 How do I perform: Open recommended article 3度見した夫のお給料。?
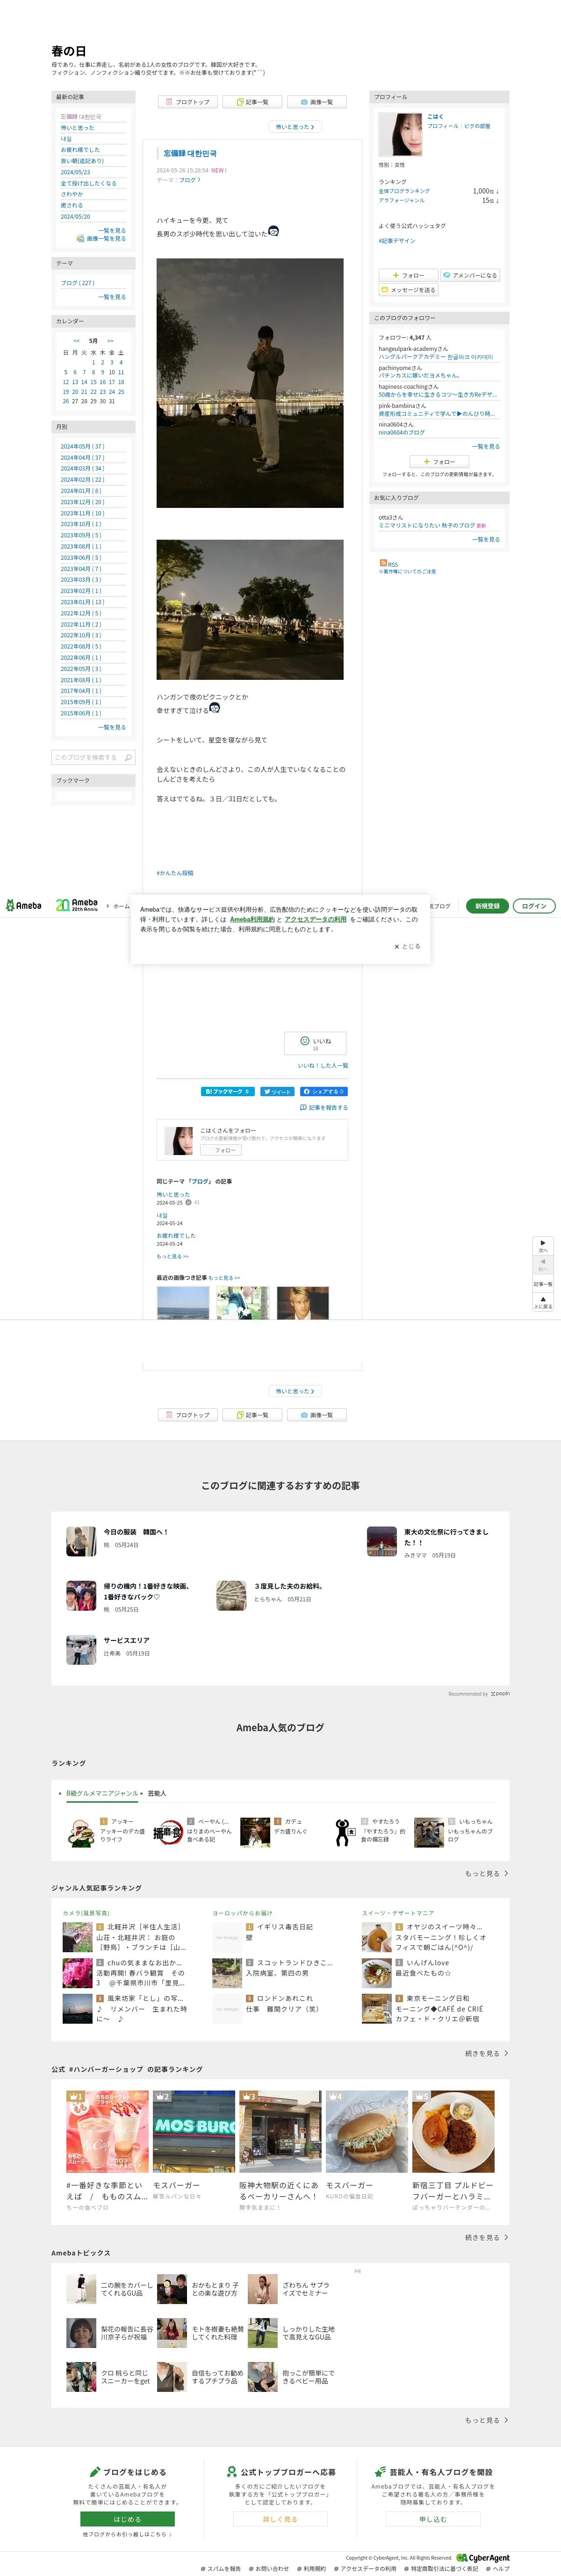point(288,1586)
